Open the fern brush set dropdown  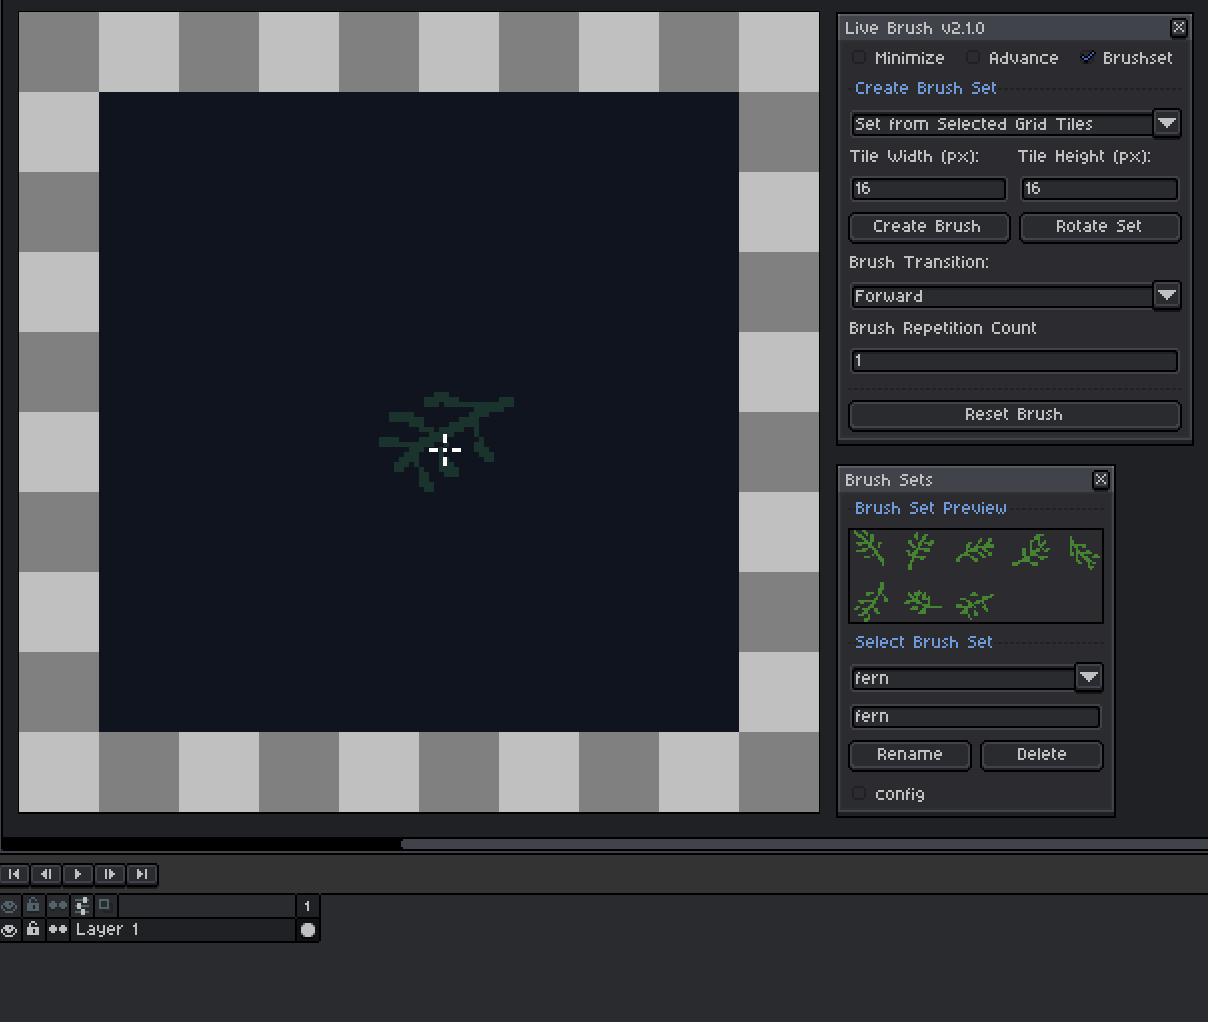[x=976, y=678]
